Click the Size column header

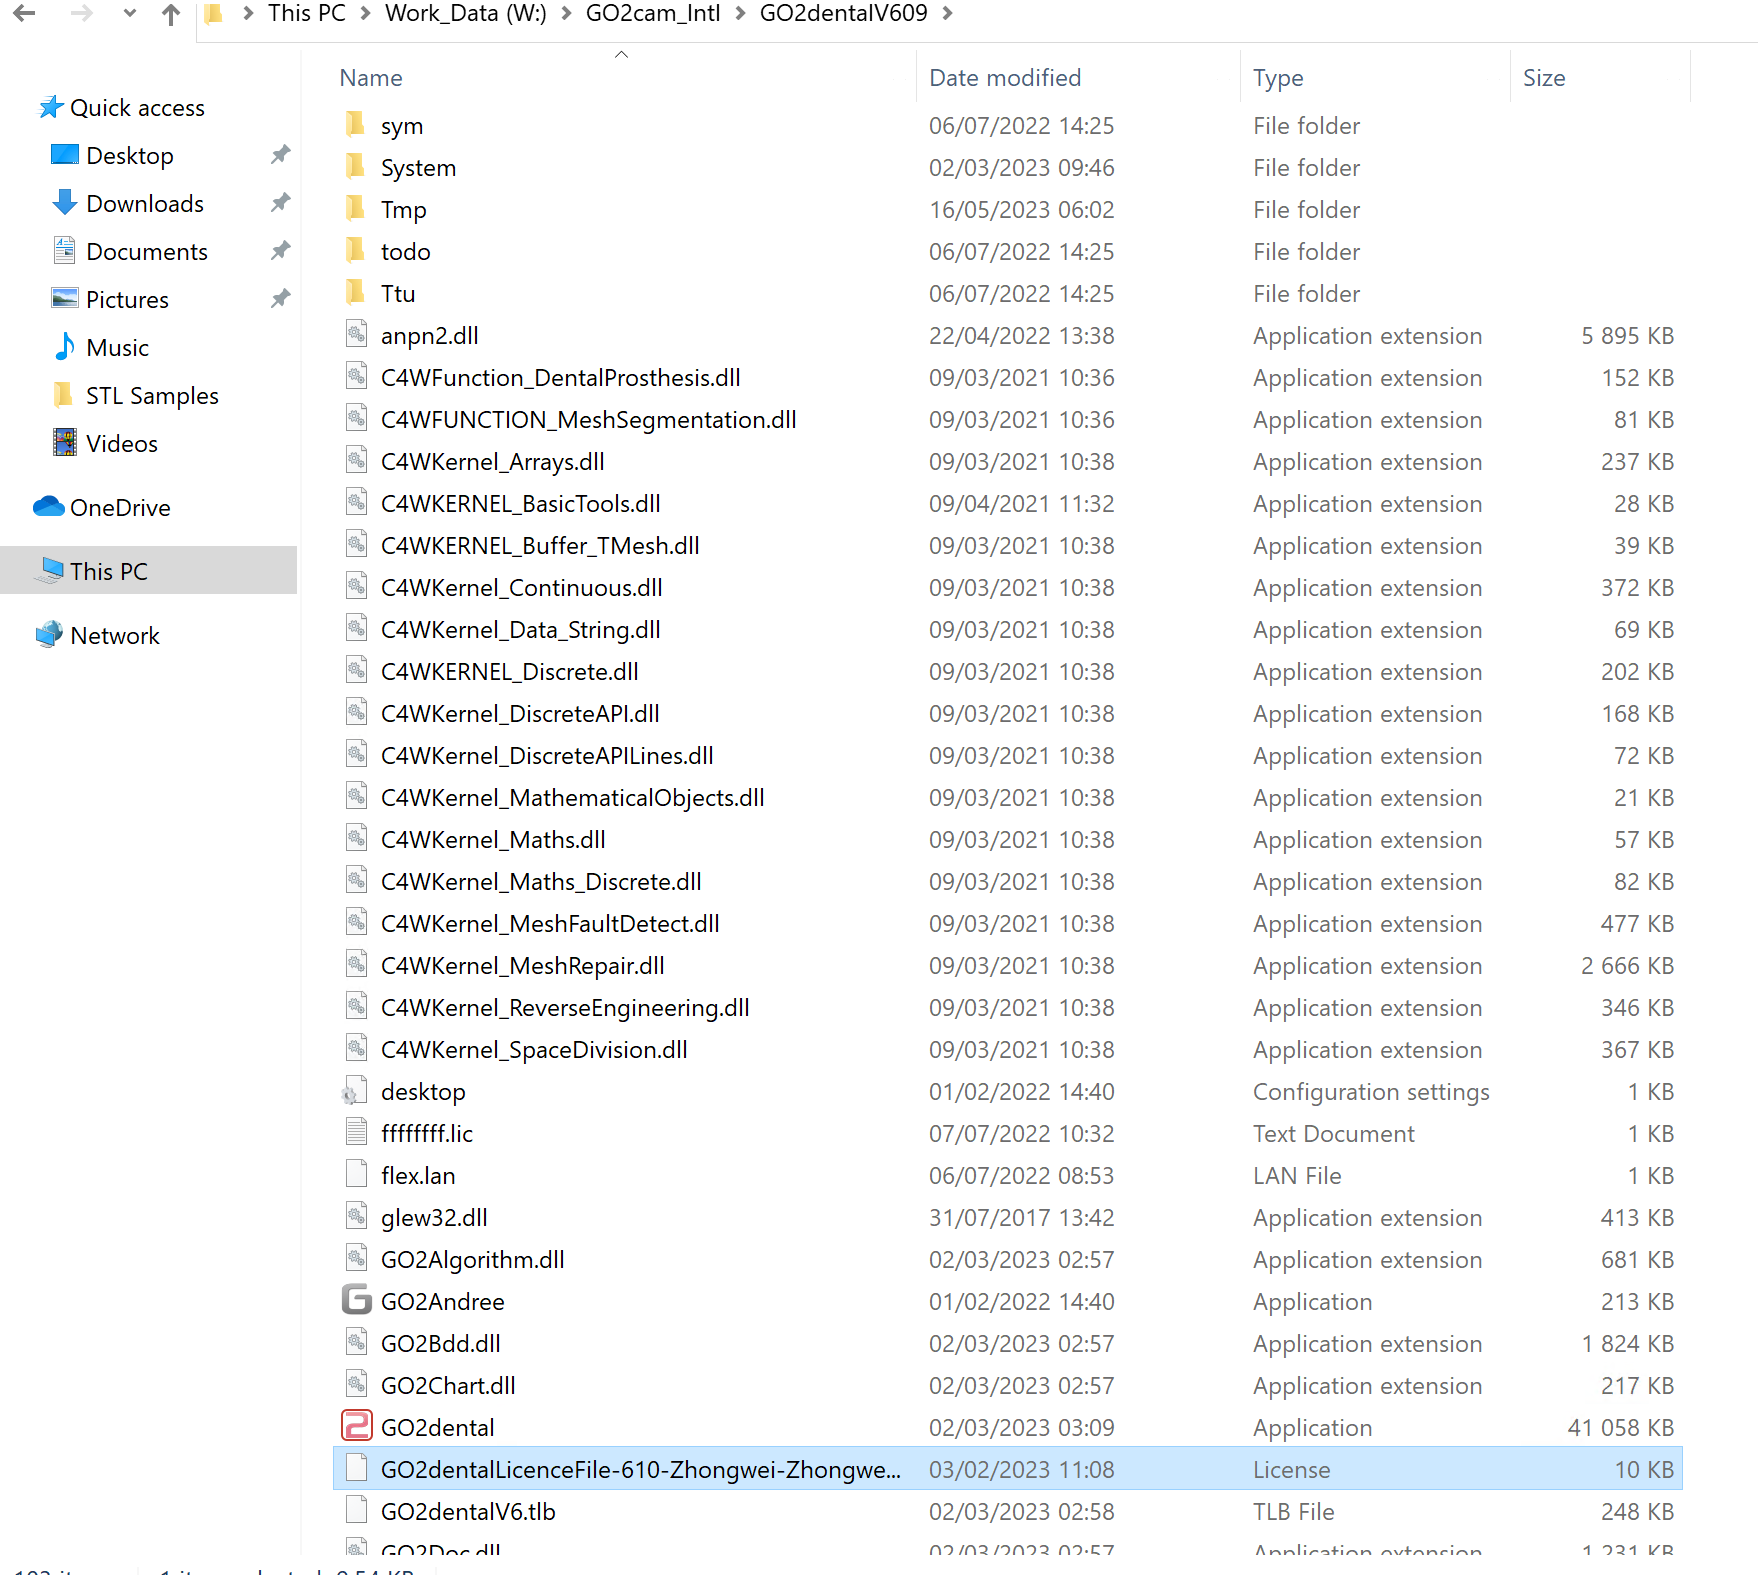point(1543,78)
